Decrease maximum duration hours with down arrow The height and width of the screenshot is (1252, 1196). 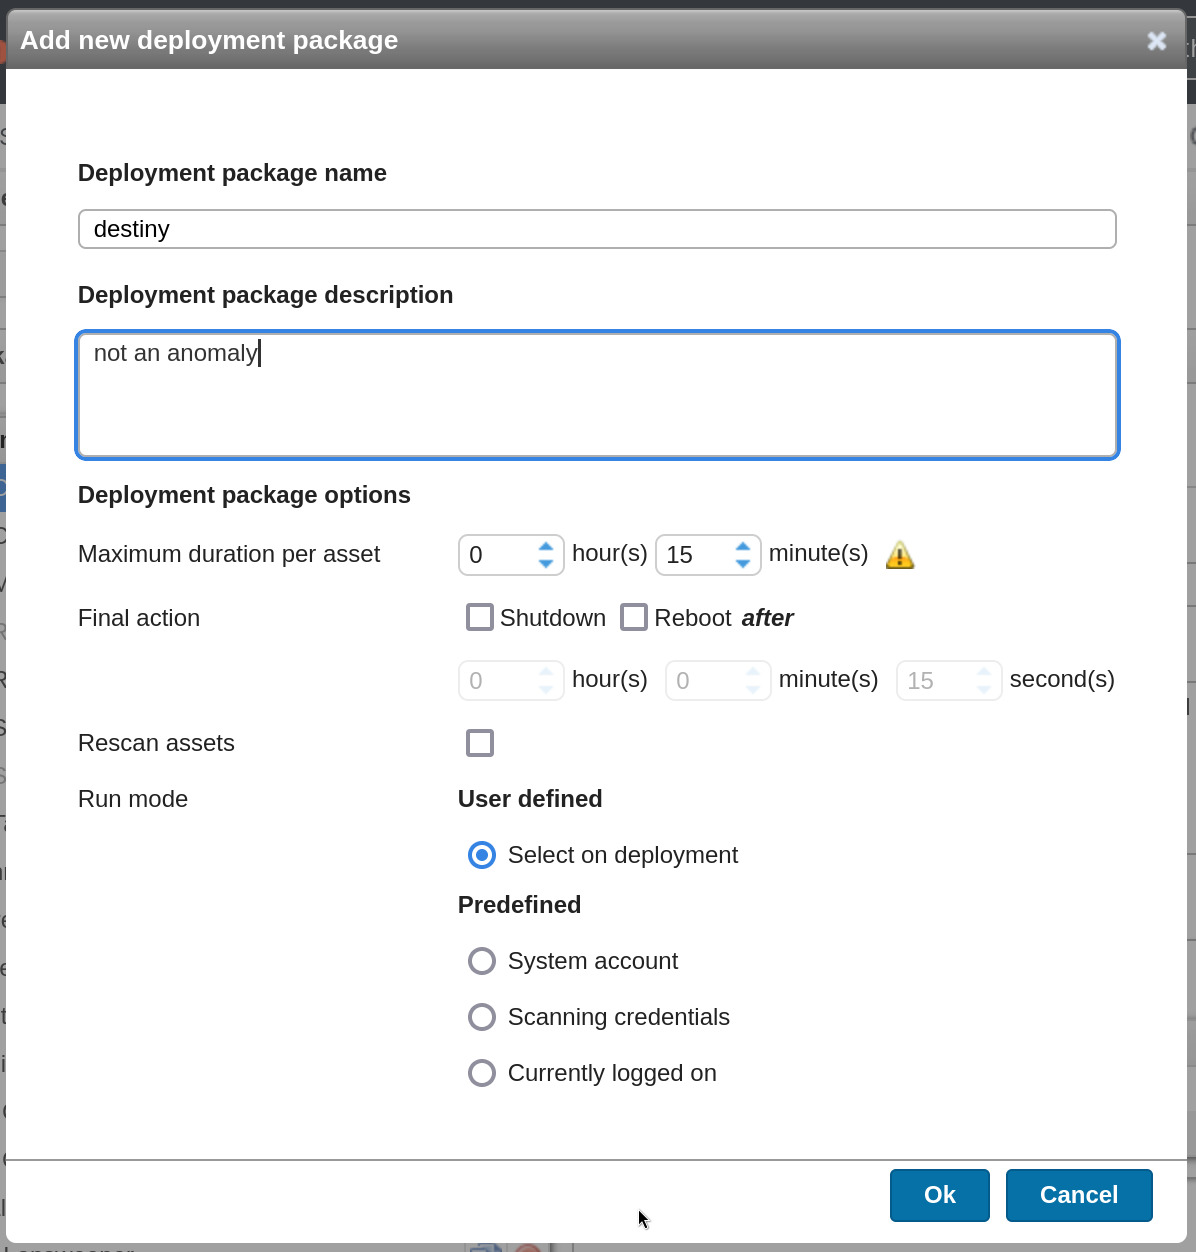point(546,564)
